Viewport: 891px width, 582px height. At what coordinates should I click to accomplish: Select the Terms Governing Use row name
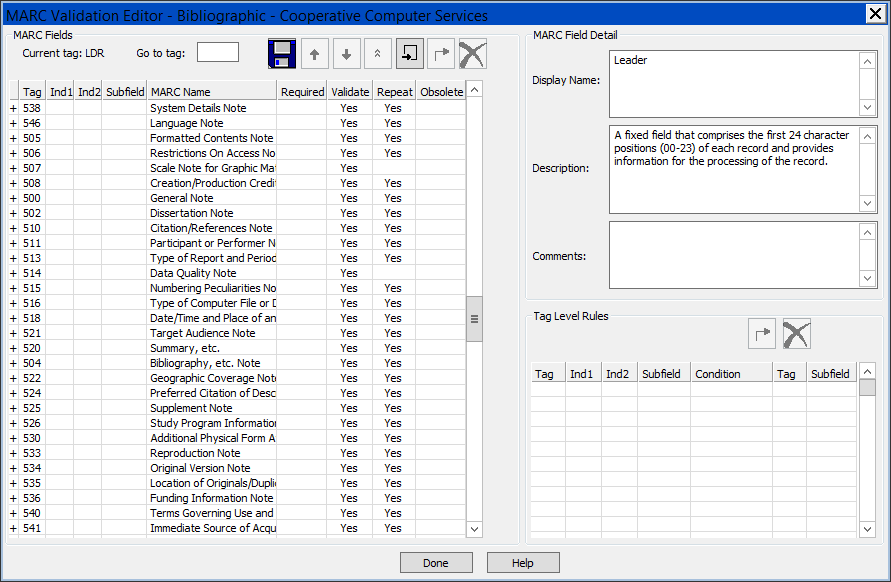coord(212,513)
